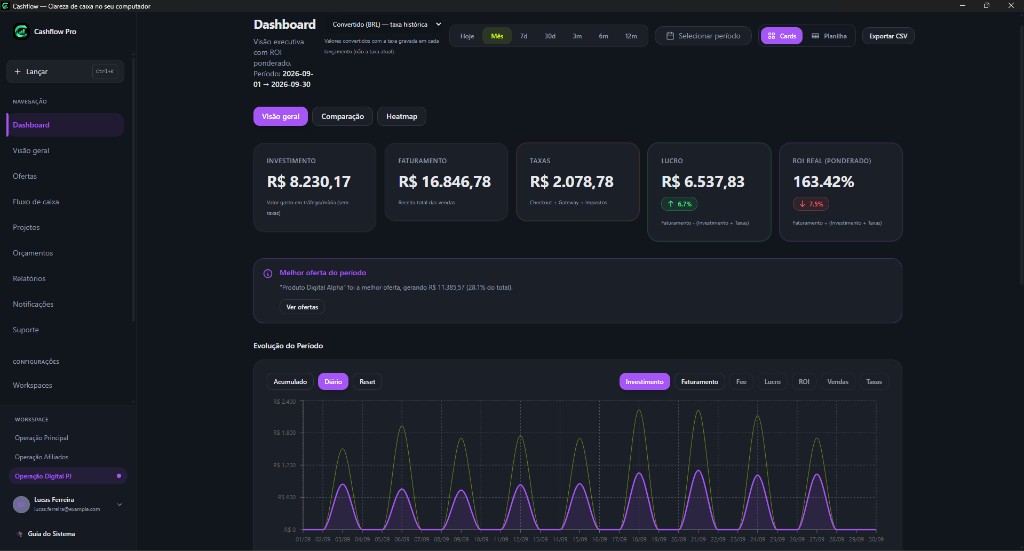Click the Exportar CSV button

coord(888,36)
